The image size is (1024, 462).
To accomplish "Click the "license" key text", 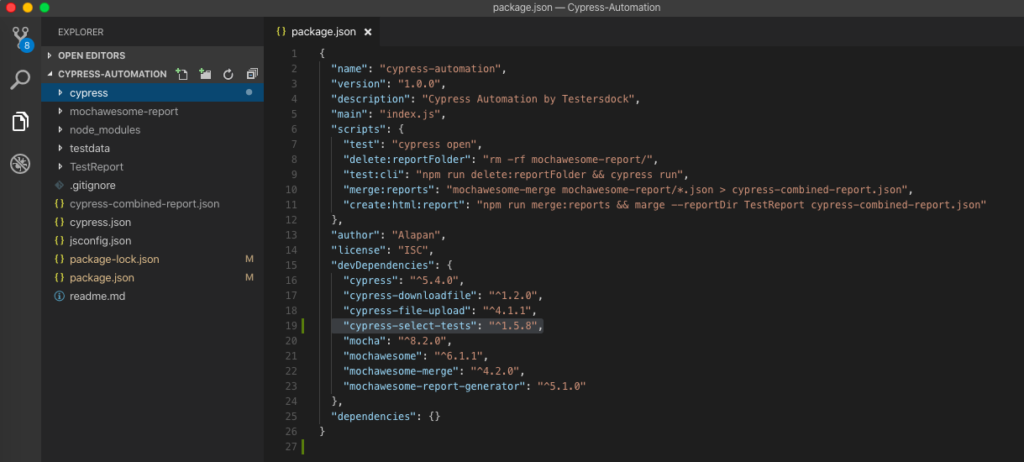I will [359, 250].
